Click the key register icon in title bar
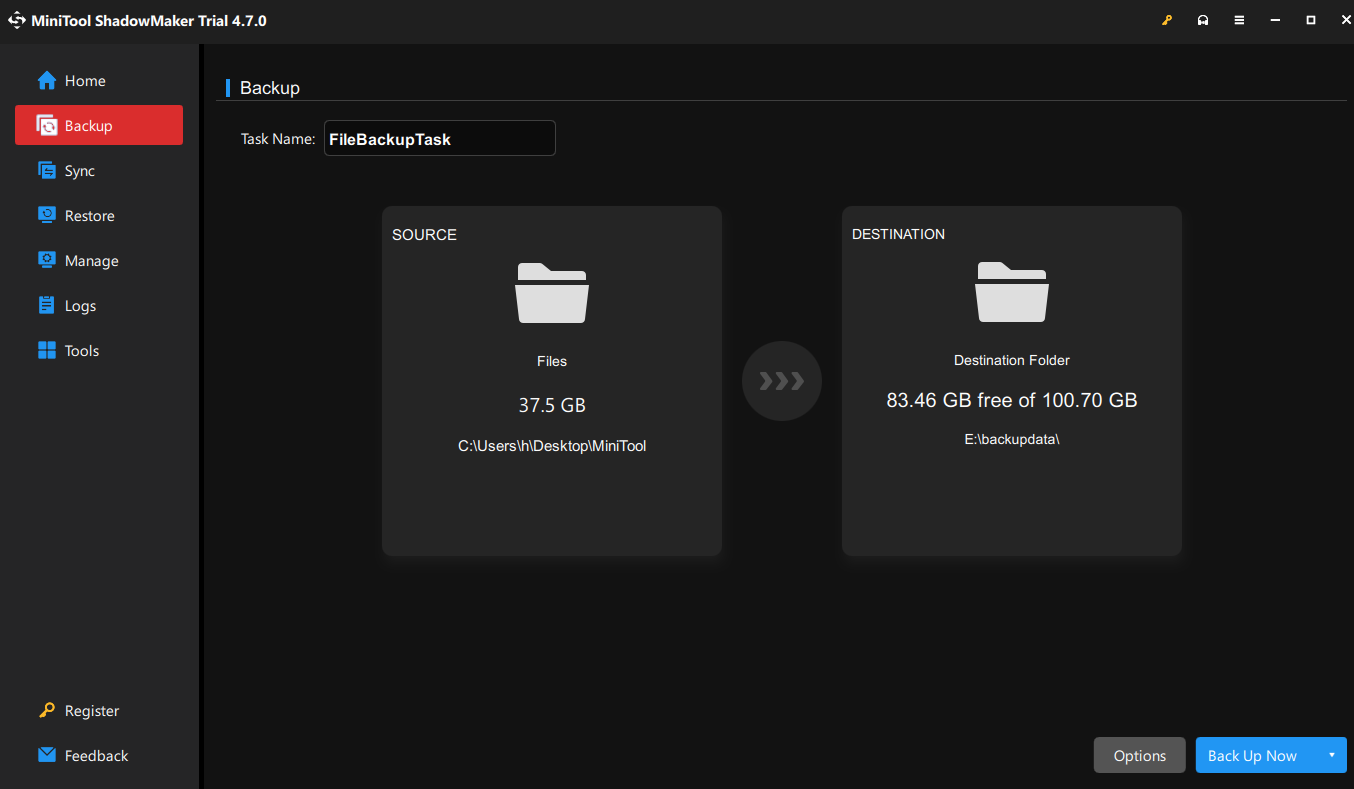The height and width of the screenshot is (789, 1354). click(1167, 20)
